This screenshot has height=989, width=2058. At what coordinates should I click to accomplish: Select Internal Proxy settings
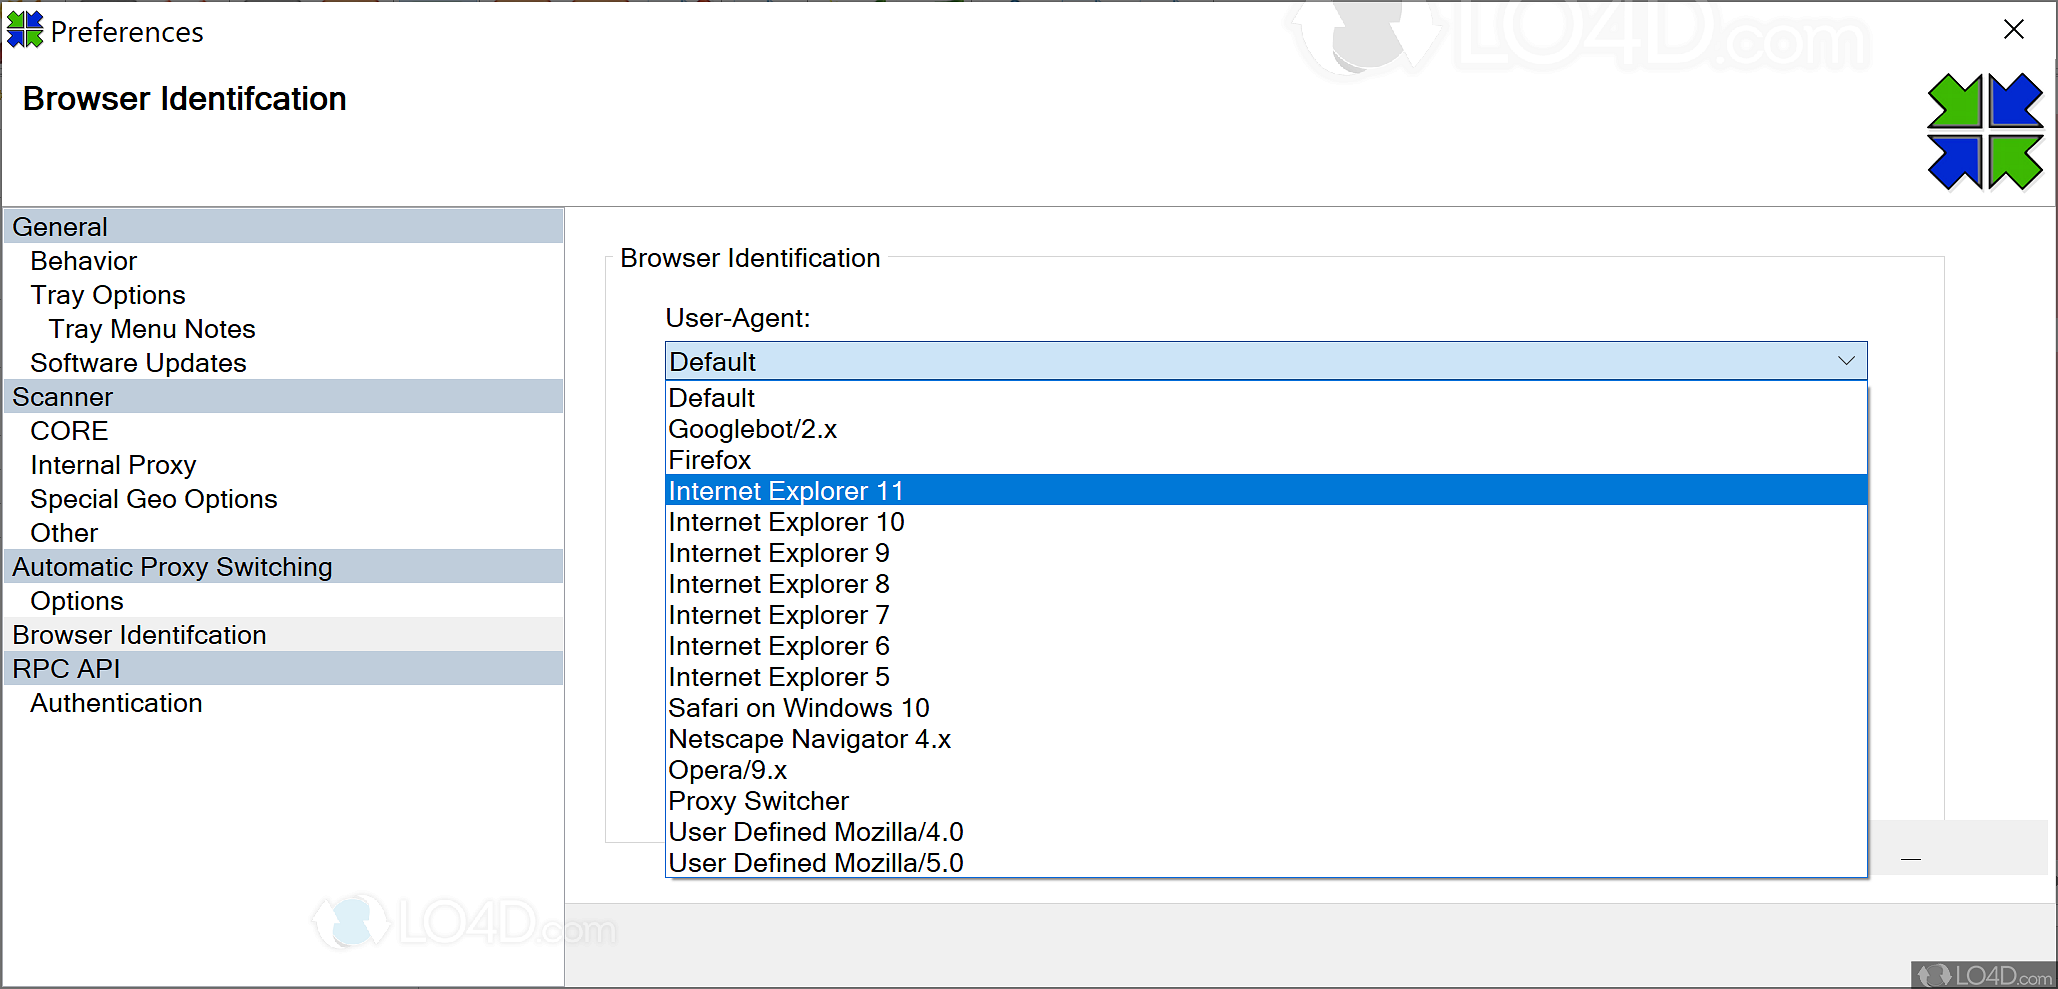click(113, 464)
